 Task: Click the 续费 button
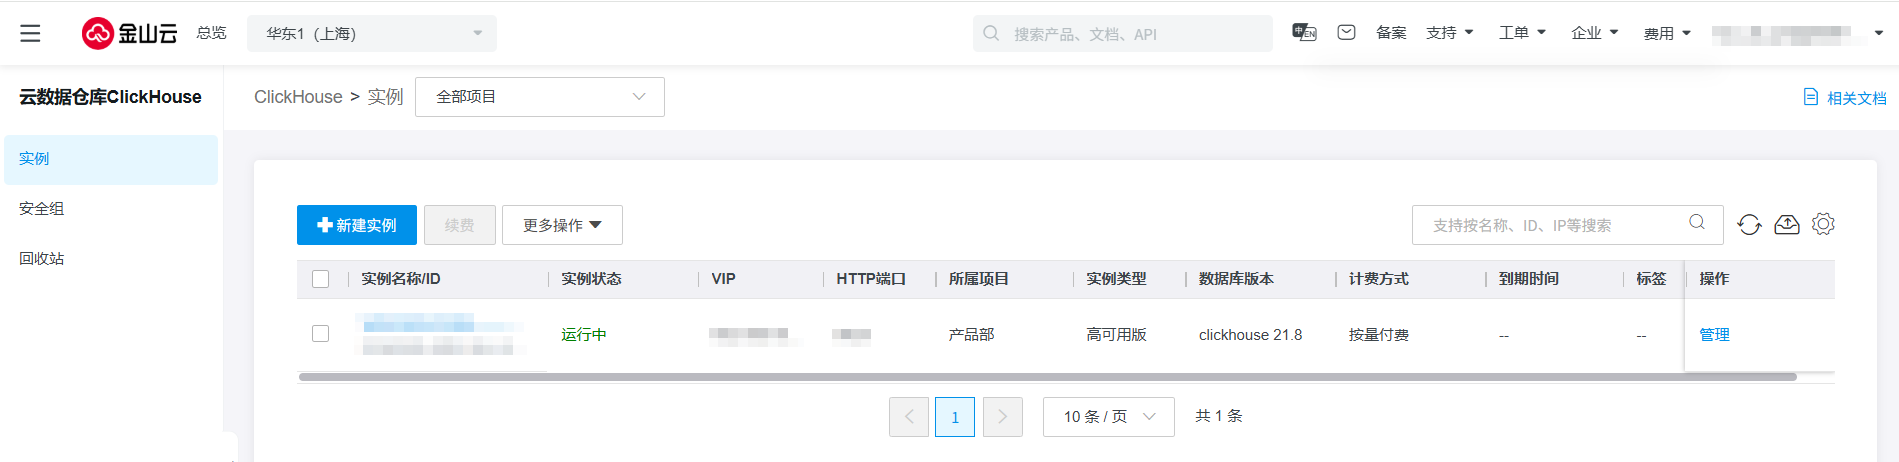(x=460, y=225)
